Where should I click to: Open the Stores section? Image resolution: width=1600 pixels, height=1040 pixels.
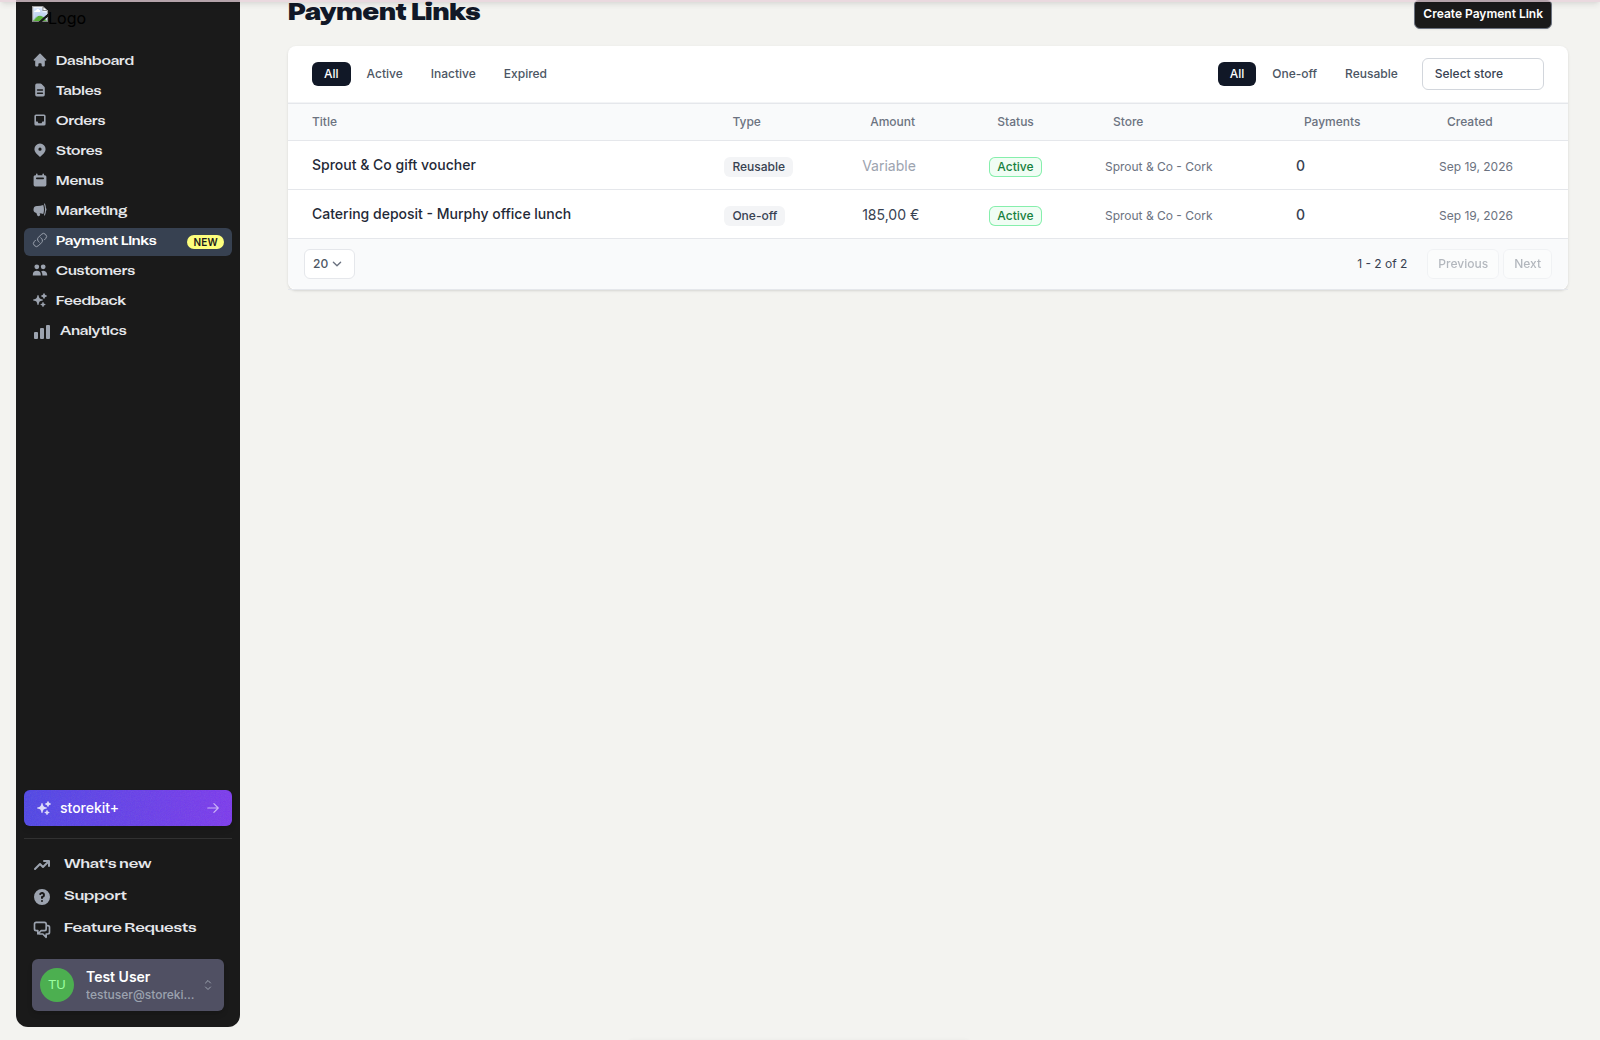(x=128, y=151)
